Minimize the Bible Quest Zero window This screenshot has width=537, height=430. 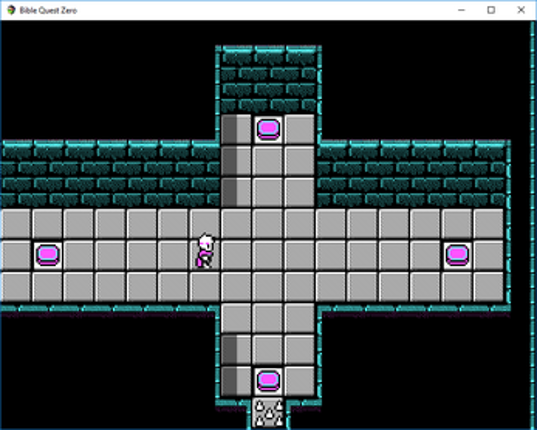tap(461, 10)
